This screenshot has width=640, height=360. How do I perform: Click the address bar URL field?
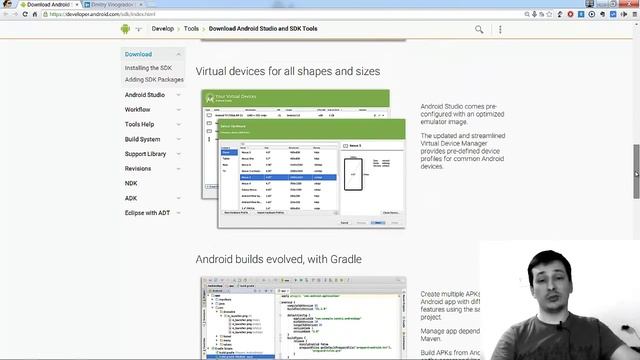pos(282,14)
